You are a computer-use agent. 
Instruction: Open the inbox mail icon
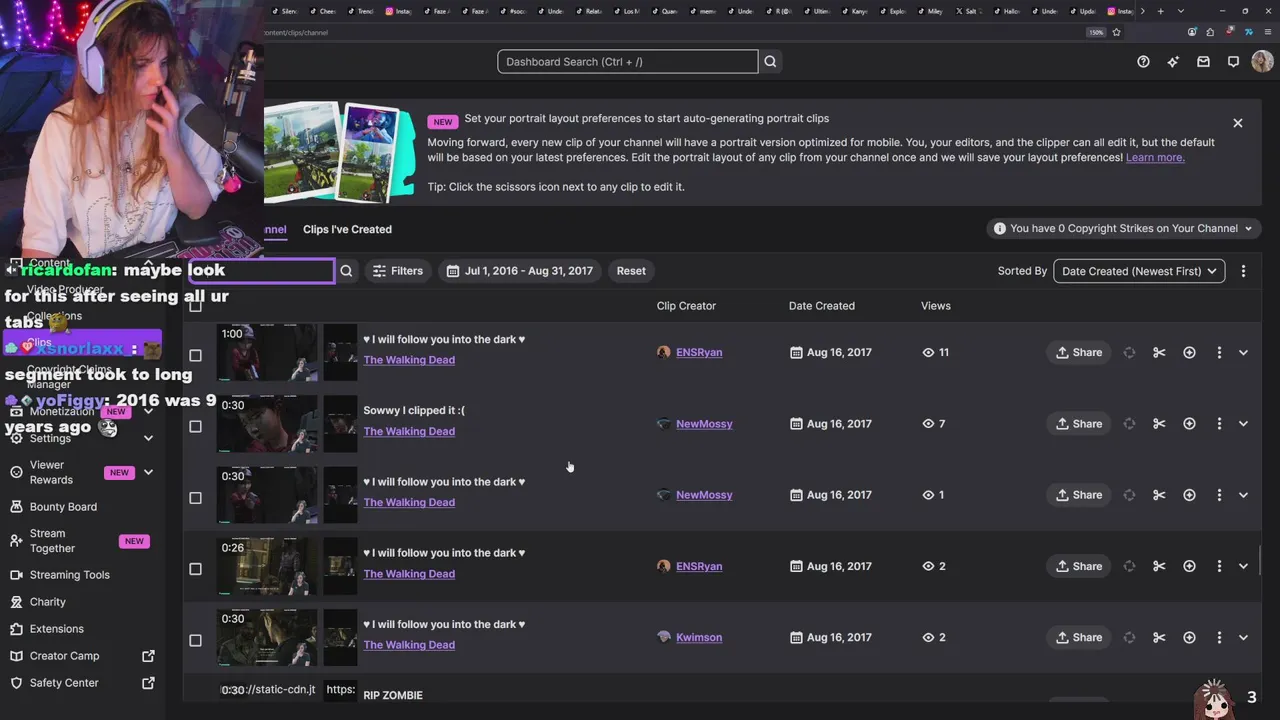tap(1203, 62)
